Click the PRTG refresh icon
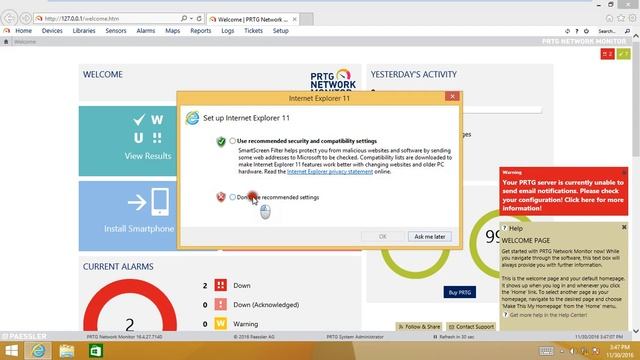 pyautogui.click(x=567, y=31)
